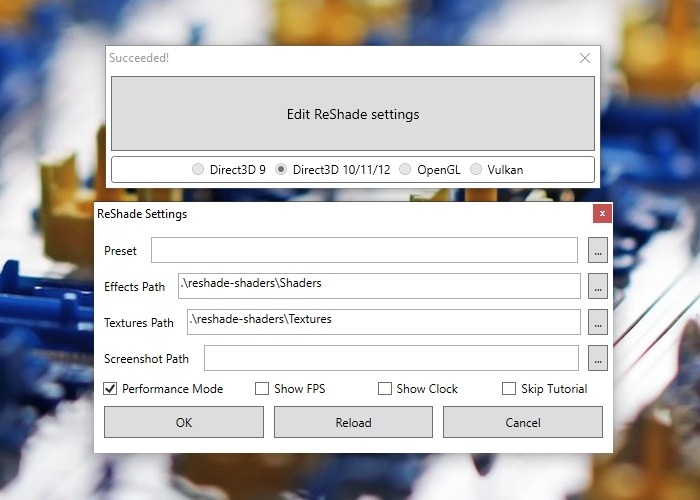Click the Edit ReShade settings button
Screen dimensions: 700x500
[353, 113]
